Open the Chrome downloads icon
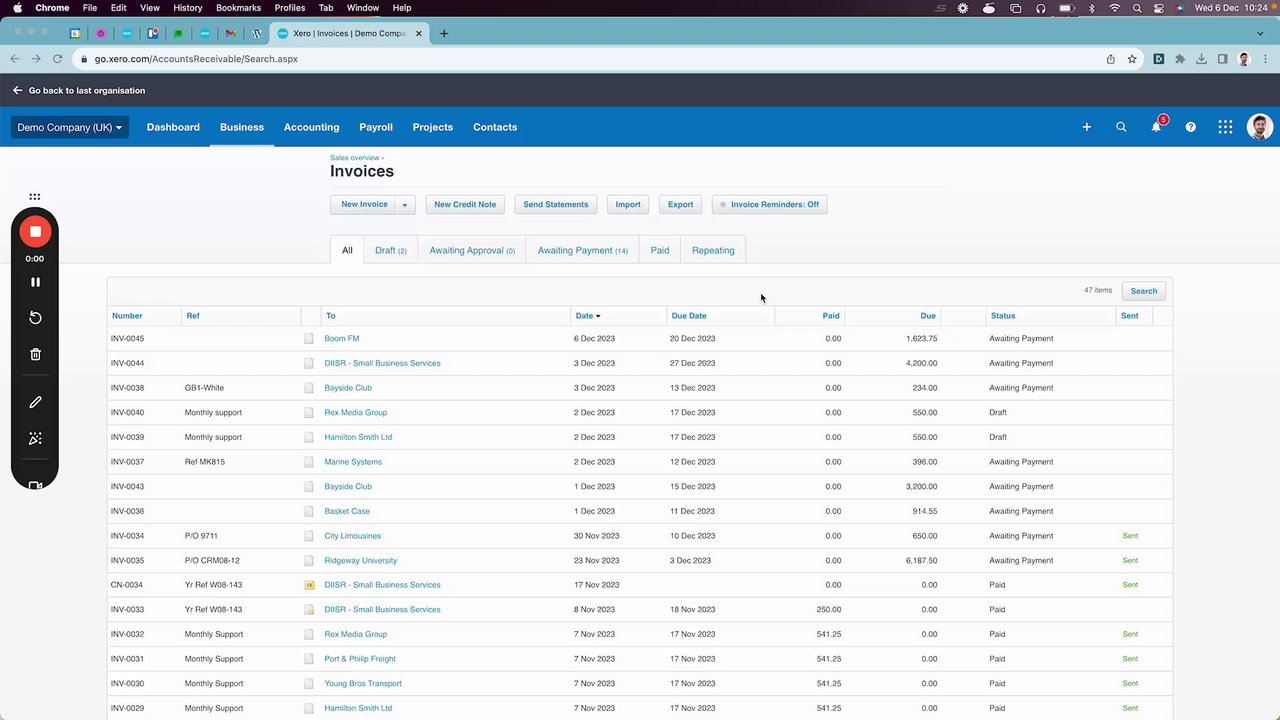The image size is (1280, 720). click(x=1201, y=59)
